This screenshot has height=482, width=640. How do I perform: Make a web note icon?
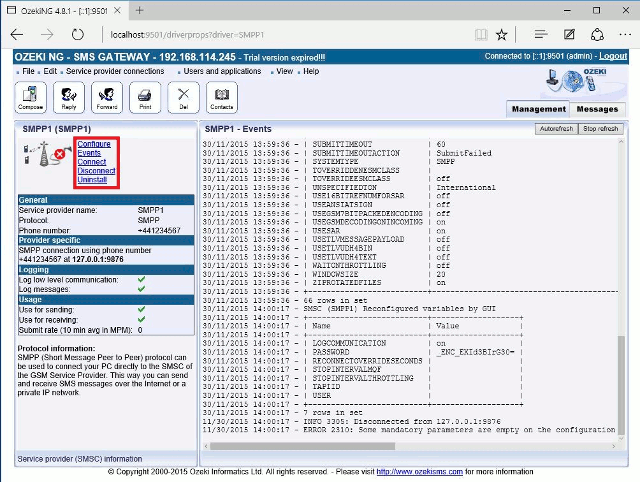point(569,35)
